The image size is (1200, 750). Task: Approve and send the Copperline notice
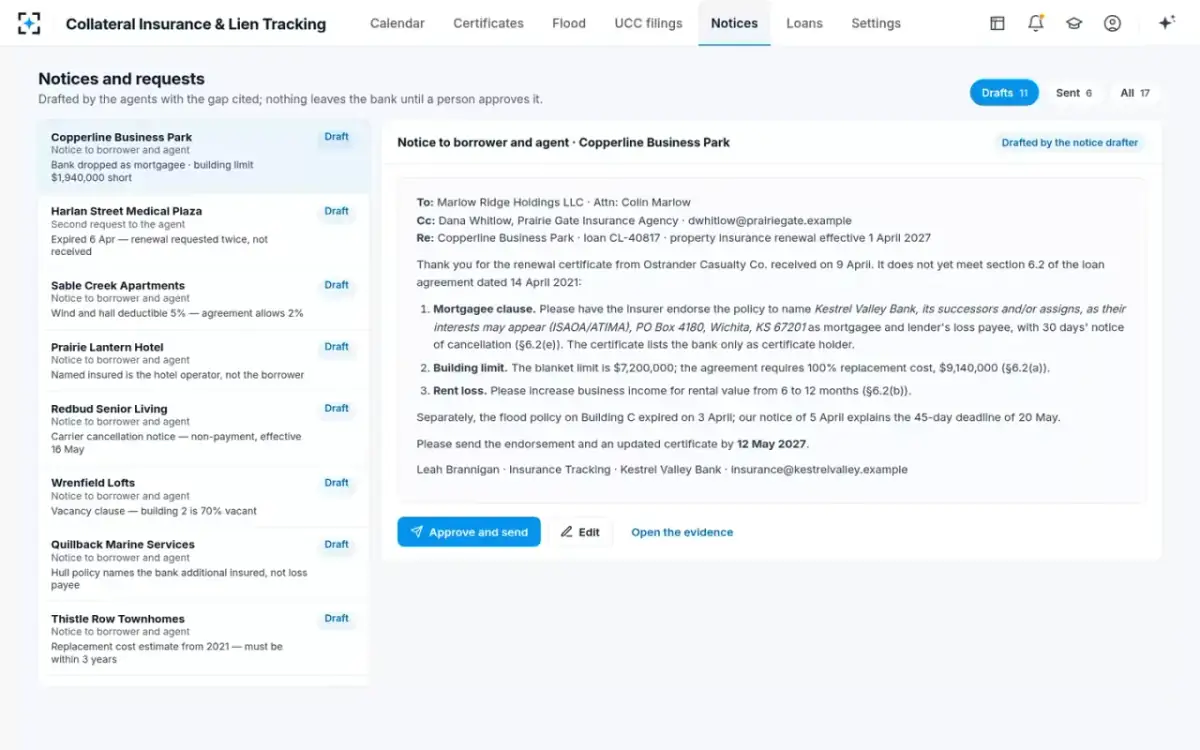(x=469, y=532)
